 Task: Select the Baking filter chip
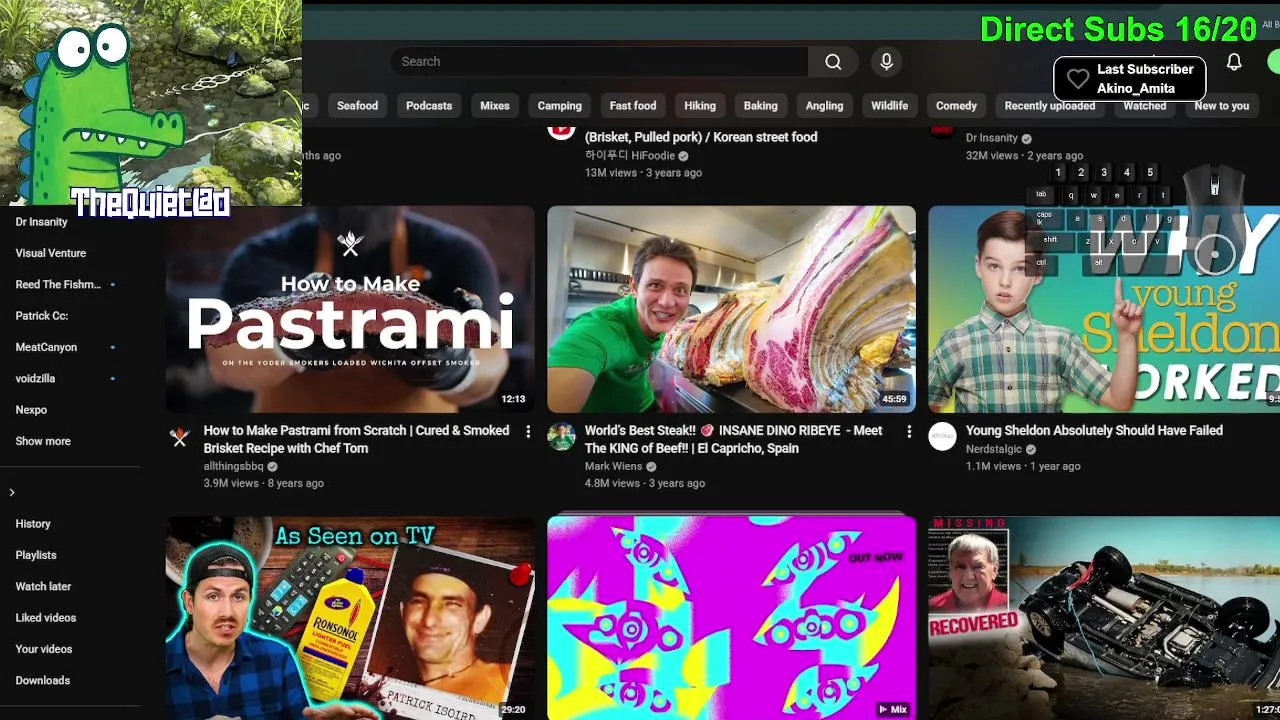click(760, 105)
